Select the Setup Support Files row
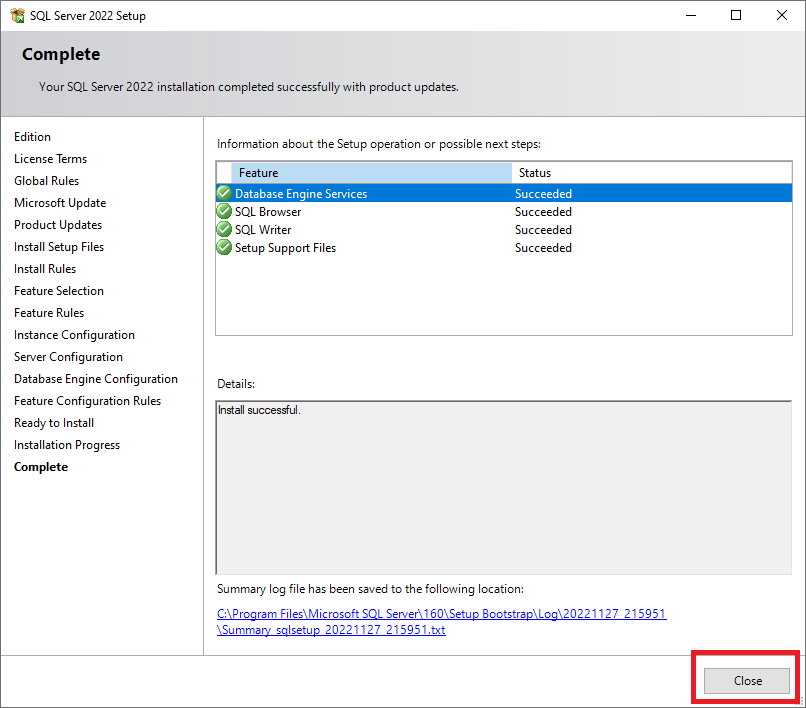This screenshot has height=708, width=806. click(285, 248)
